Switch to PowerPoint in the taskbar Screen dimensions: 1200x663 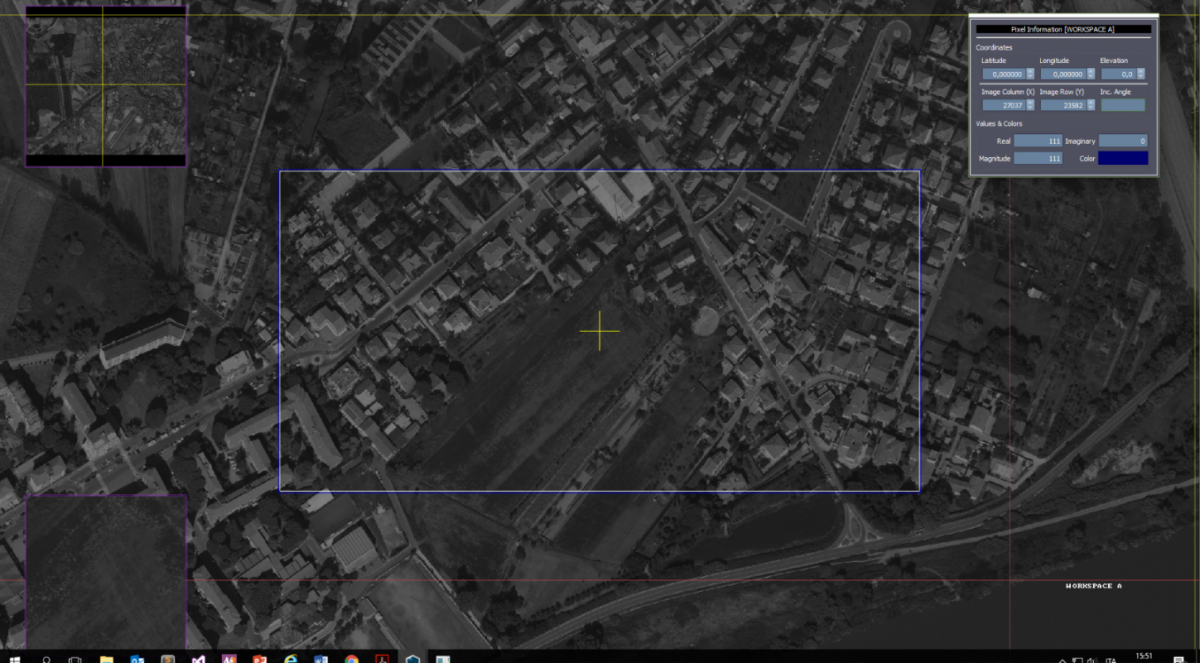coord(259,657)
